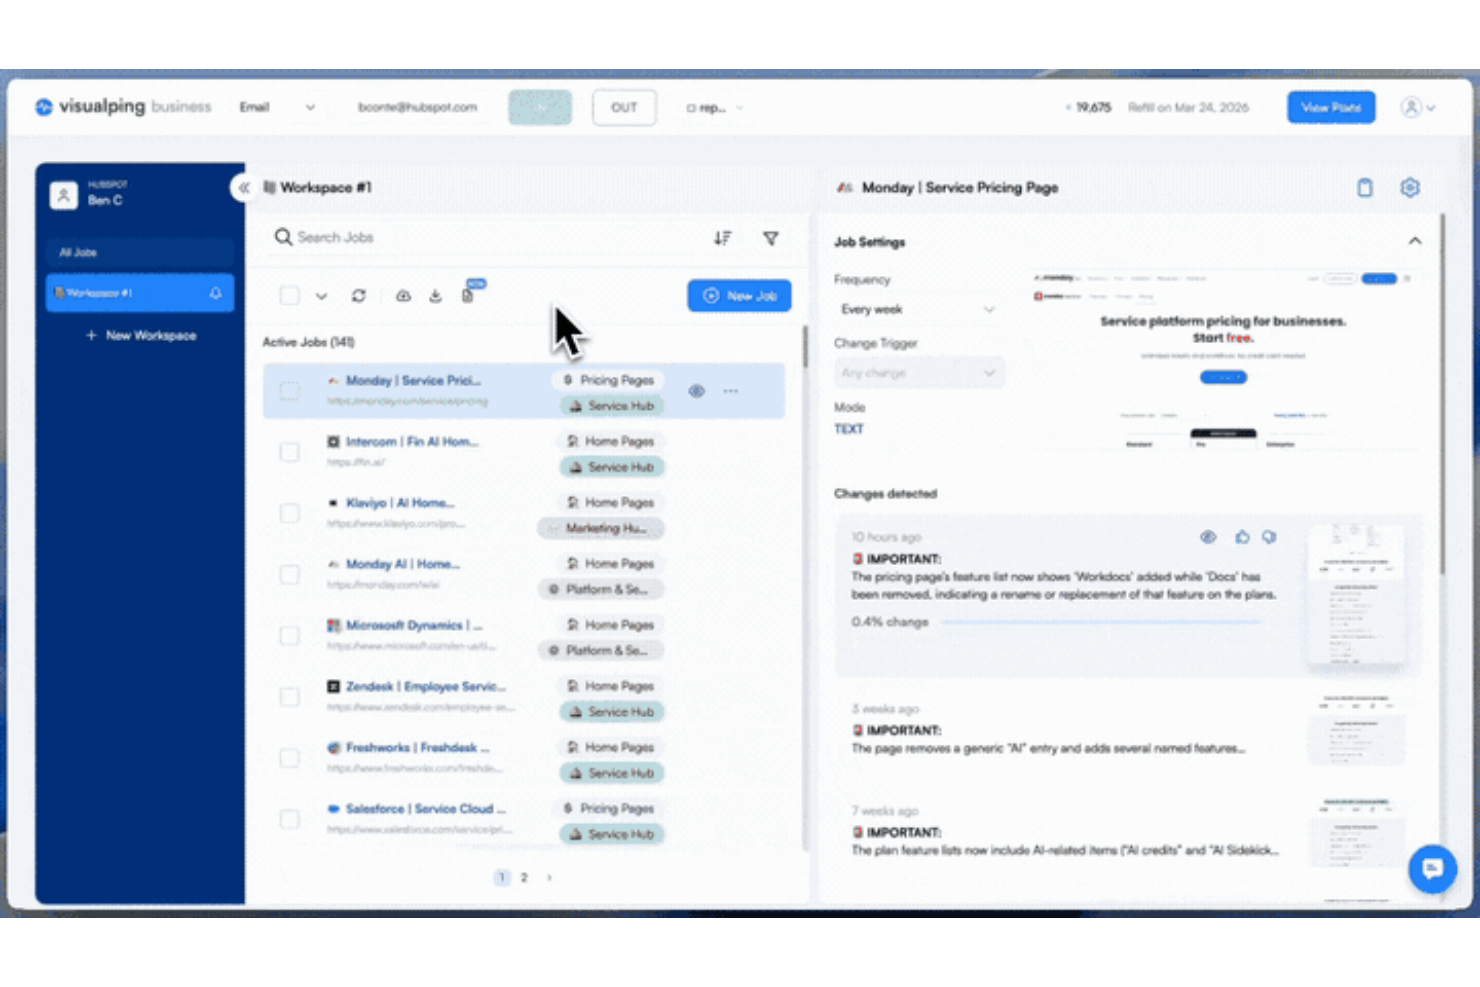Check the Microsoft Dynamics job checkbox
1480x987 pixels.
[290, 635]
